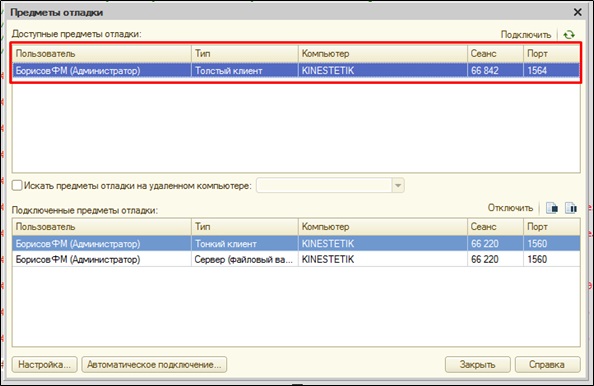Select the Толстый клиент row in available items

point(296,70)
